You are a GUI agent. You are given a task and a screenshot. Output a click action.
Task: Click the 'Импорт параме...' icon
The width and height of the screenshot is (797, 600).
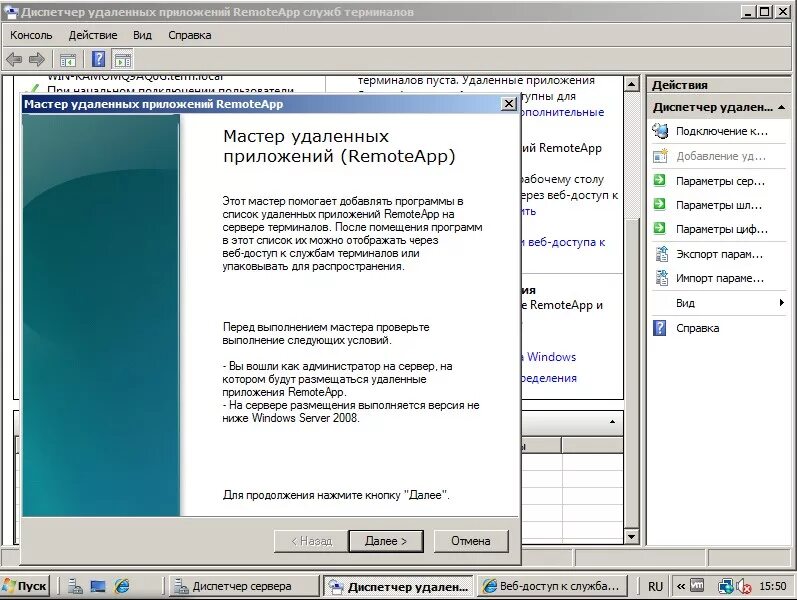[x=661, y=278]
